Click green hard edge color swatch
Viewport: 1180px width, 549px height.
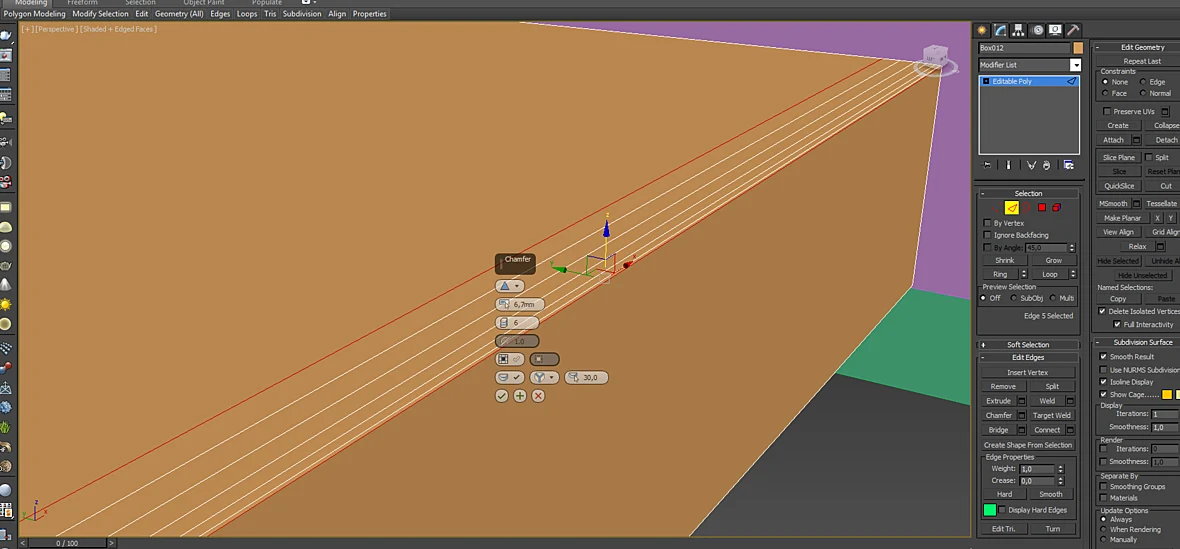990,510
